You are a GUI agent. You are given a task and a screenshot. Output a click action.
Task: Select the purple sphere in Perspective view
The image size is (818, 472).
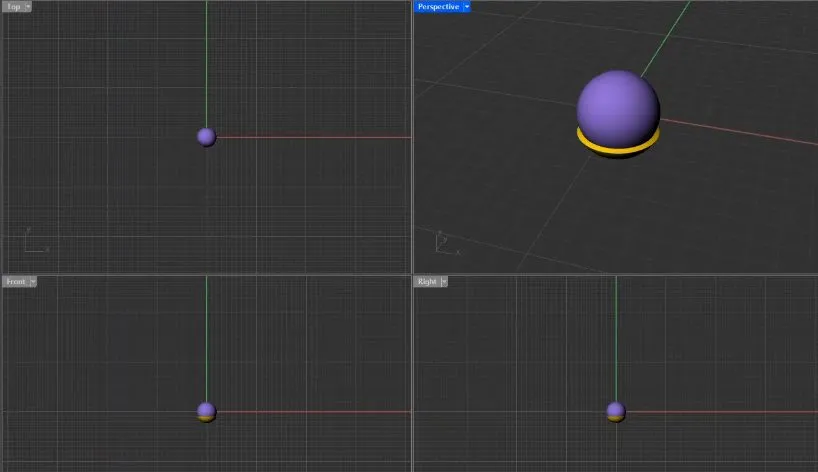coord(618,105)
